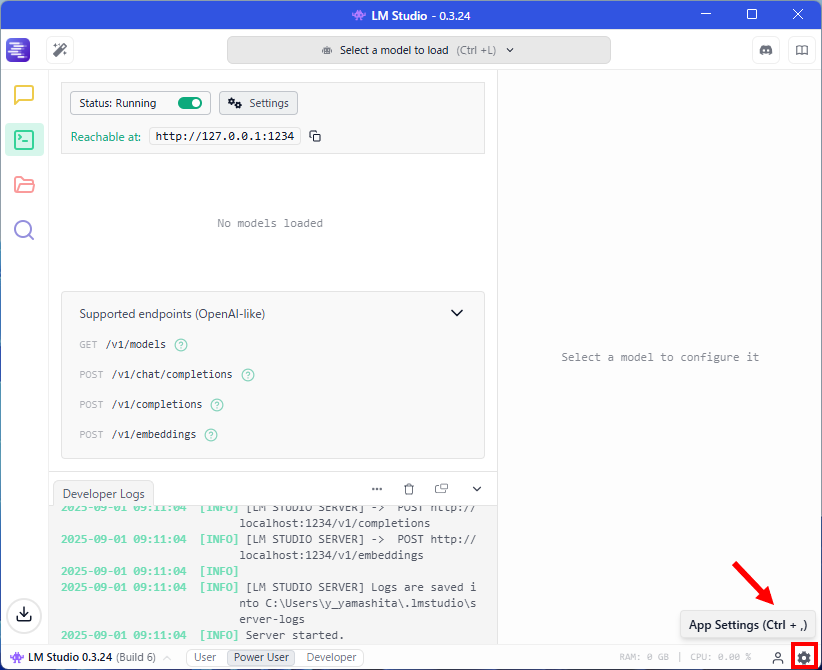Open the Downloads icon in sidebar
The height and width of the screenshot is (670, 822).
coord(24,614)
